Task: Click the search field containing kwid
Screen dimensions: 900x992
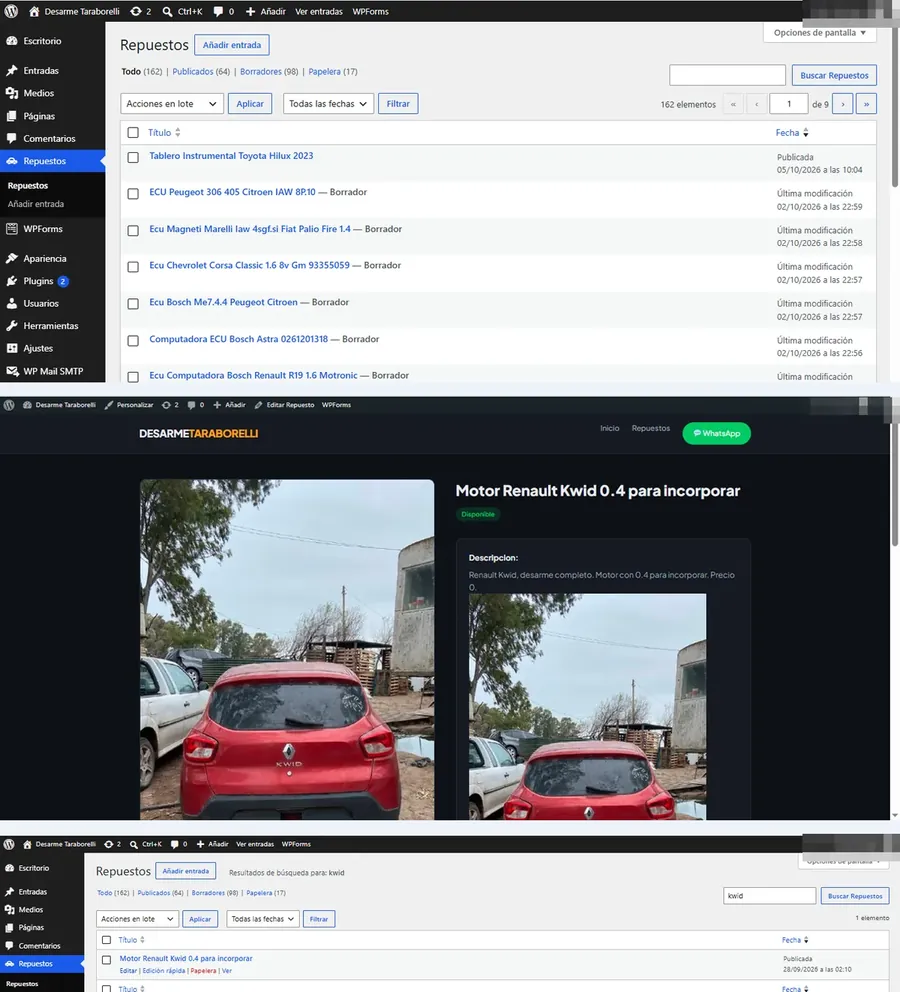Action: (x=769, y=896)
